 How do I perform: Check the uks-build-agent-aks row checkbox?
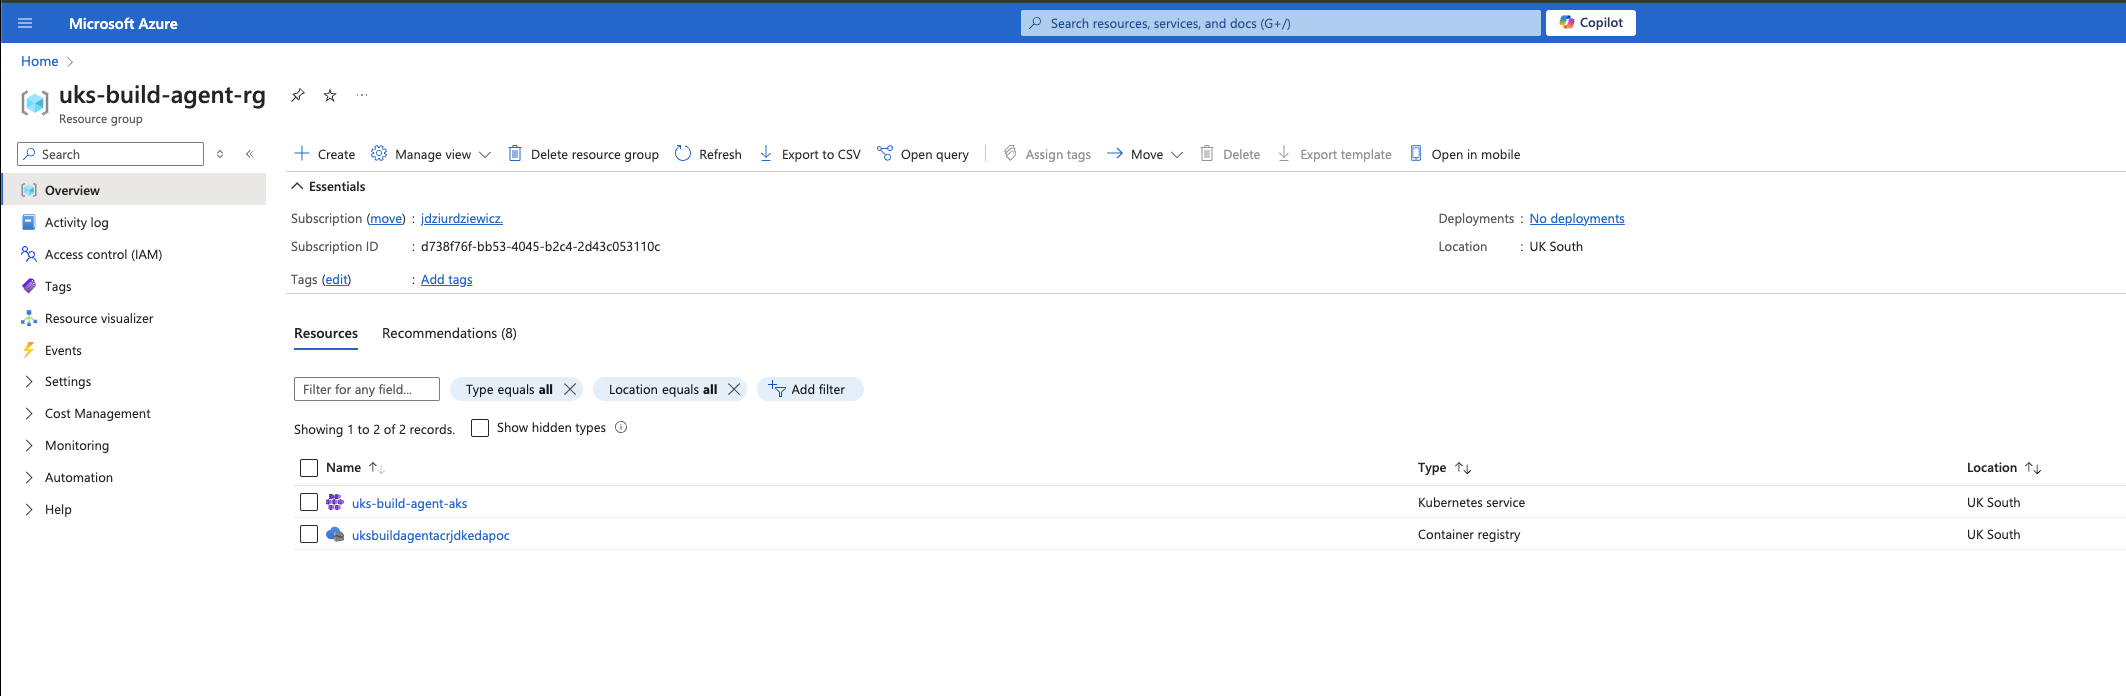[x=309, y=502]
